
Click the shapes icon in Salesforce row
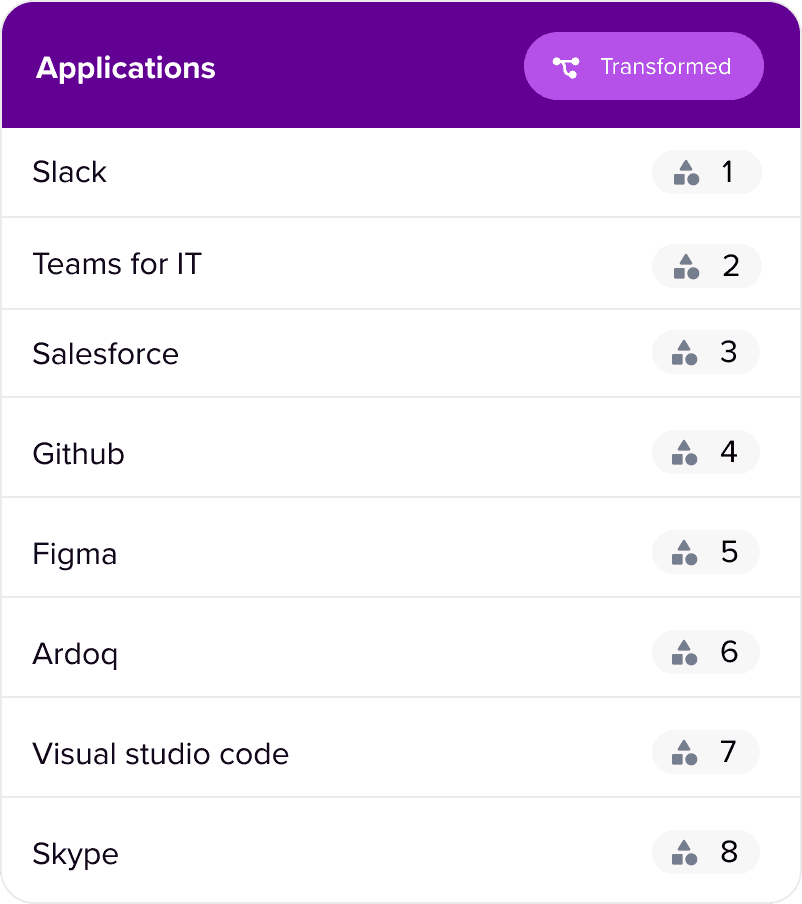click(x=685, y=353)
